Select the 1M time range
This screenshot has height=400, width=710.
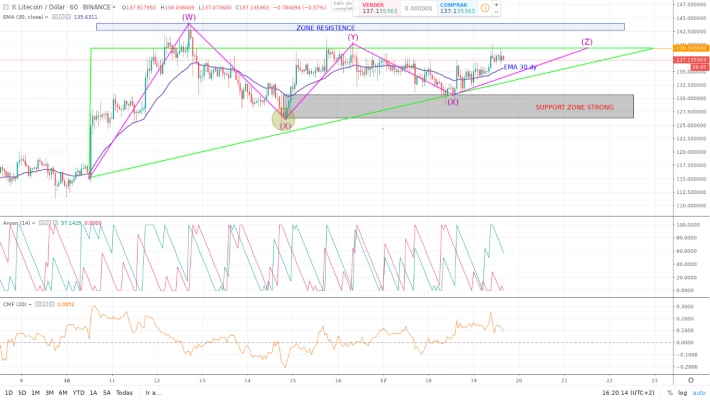35,393
